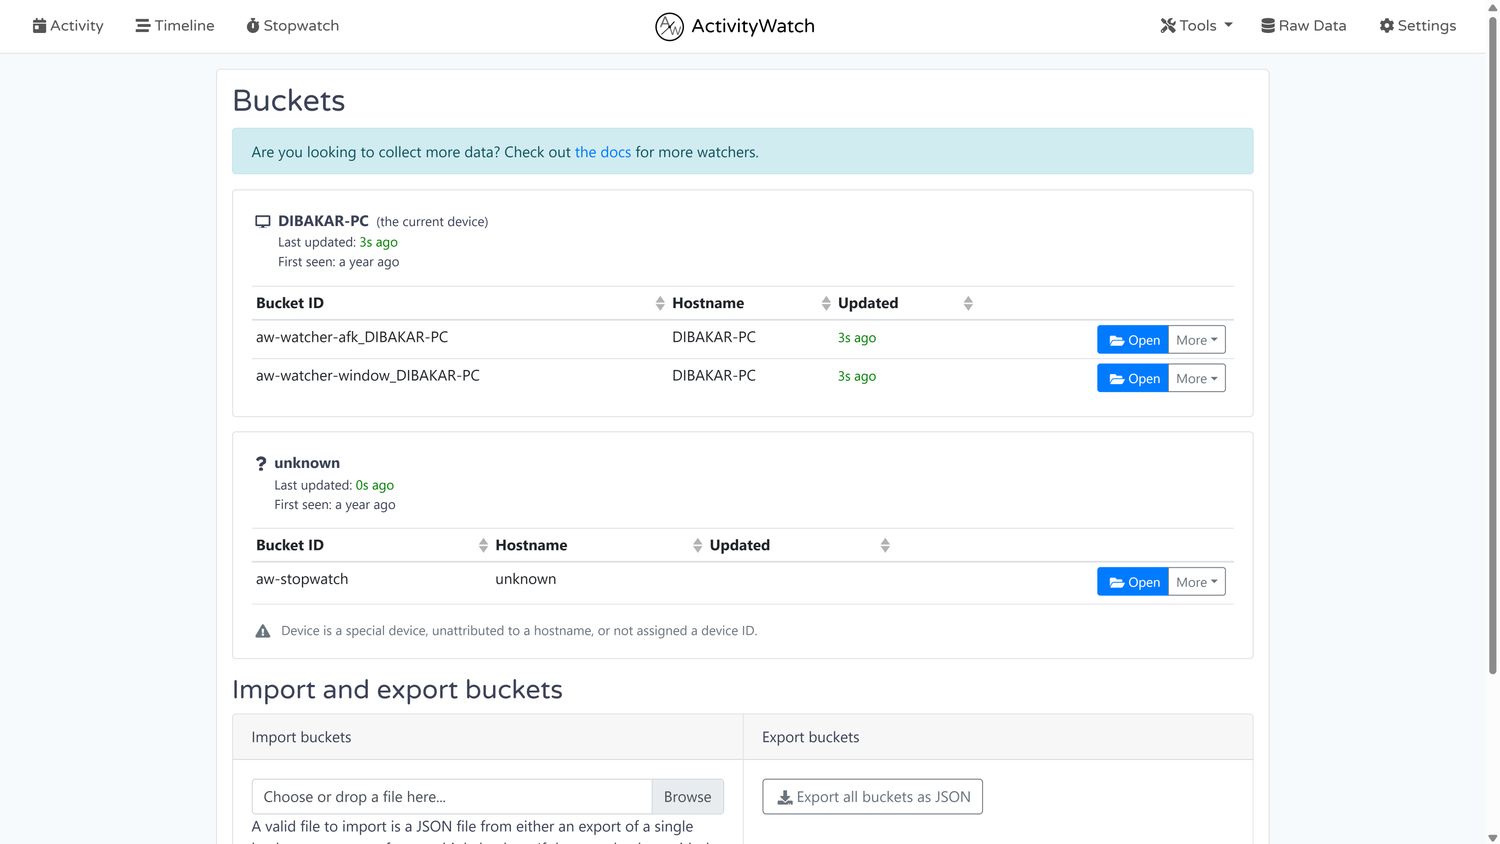Click the question mark icon beside unknown
Viewport: 1500px width, 844px height.
[261, 463]
